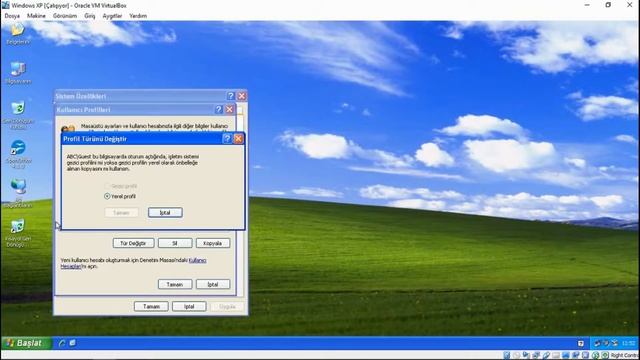Viewport: 640px width, 360px height.
Task: Click the Tür Değiştir button
Action: [x=133, y=243]
